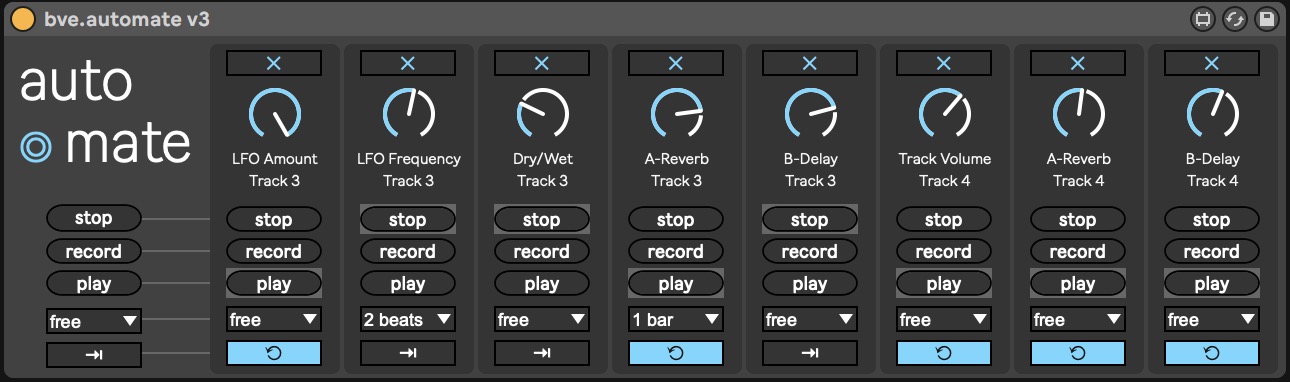Open the free dropdown under B-Delay Track 3
This screenshot has height=382, width=1290.
(x=810, y=320)
